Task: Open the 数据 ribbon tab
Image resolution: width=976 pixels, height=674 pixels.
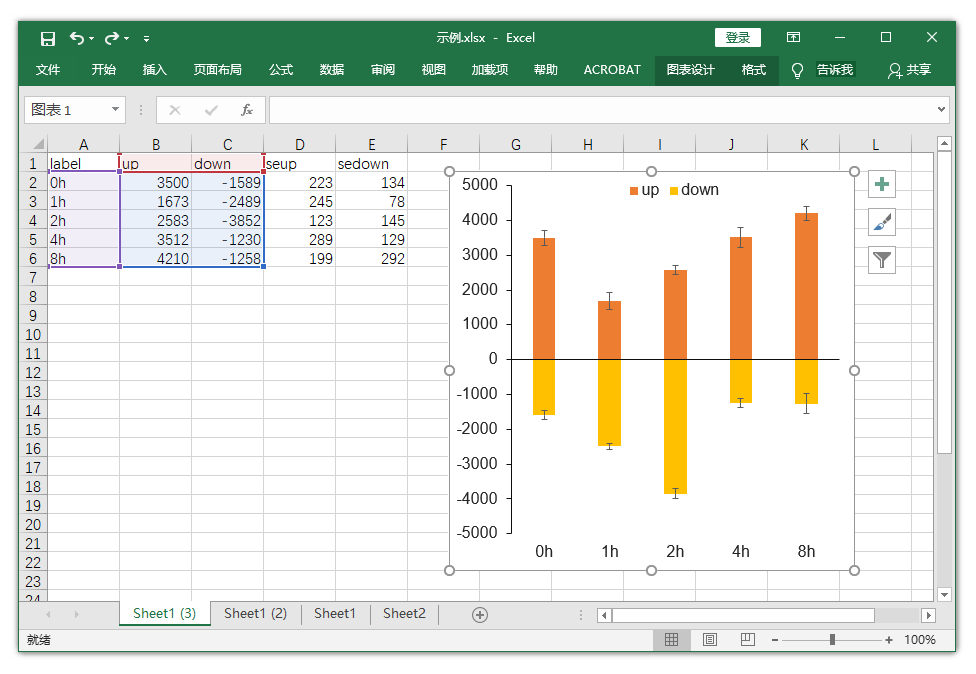Action: pos(332,70)
